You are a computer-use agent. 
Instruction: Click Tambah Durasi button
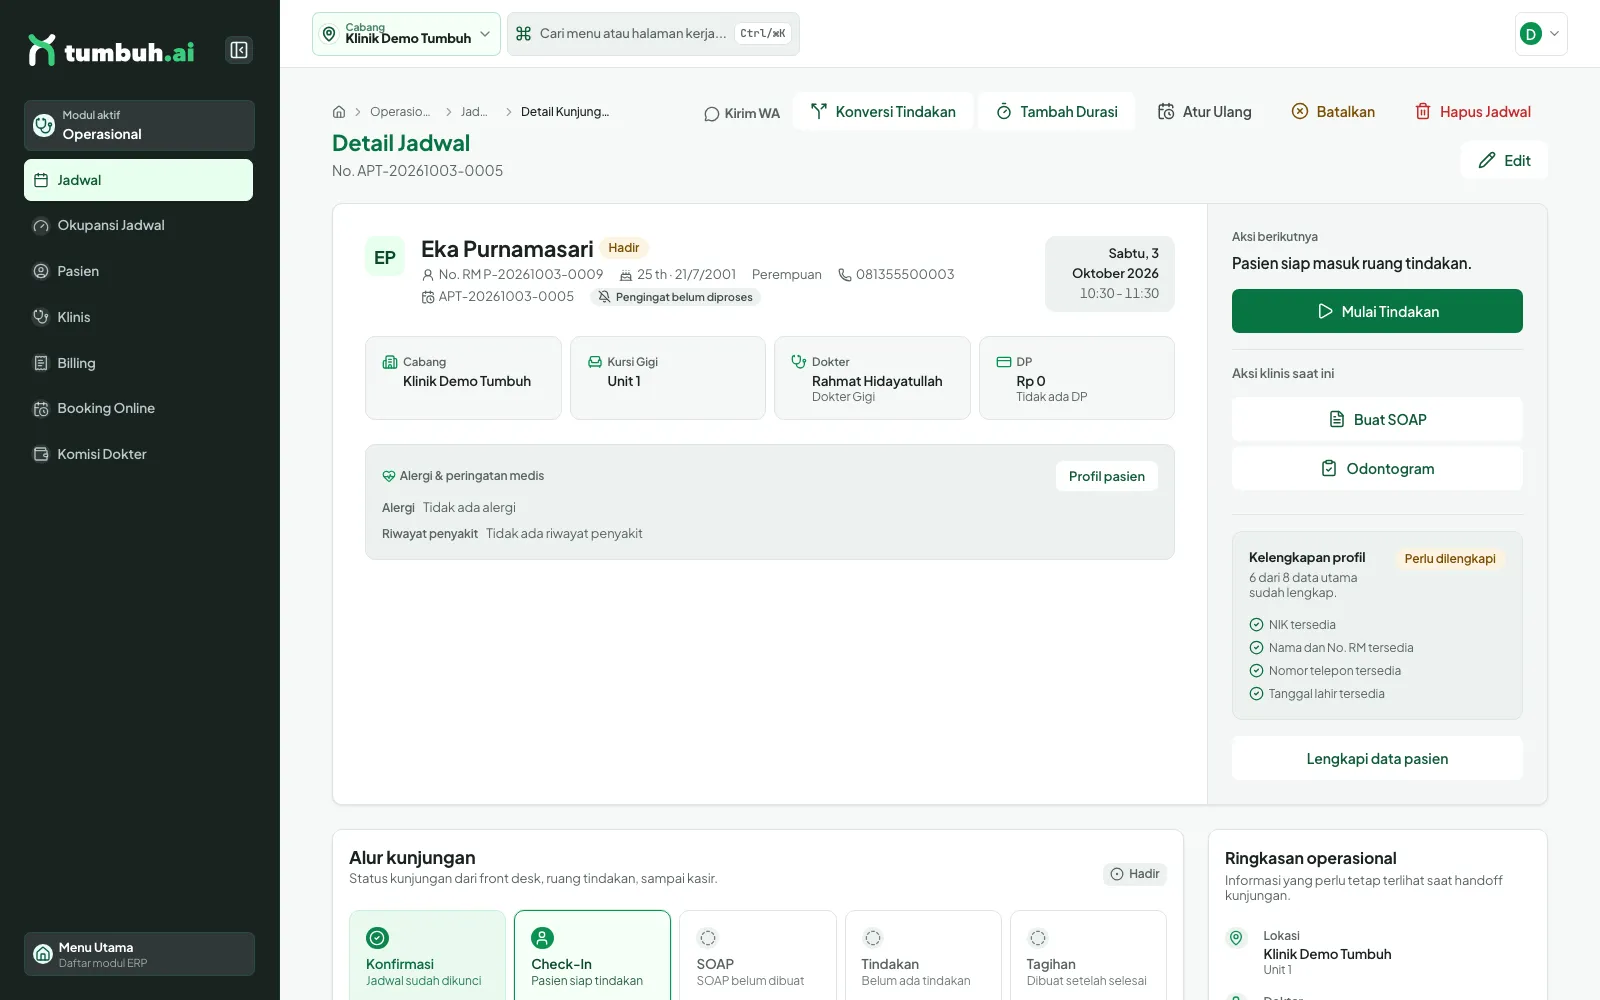pyautogui.click(x=1056, y=112)
